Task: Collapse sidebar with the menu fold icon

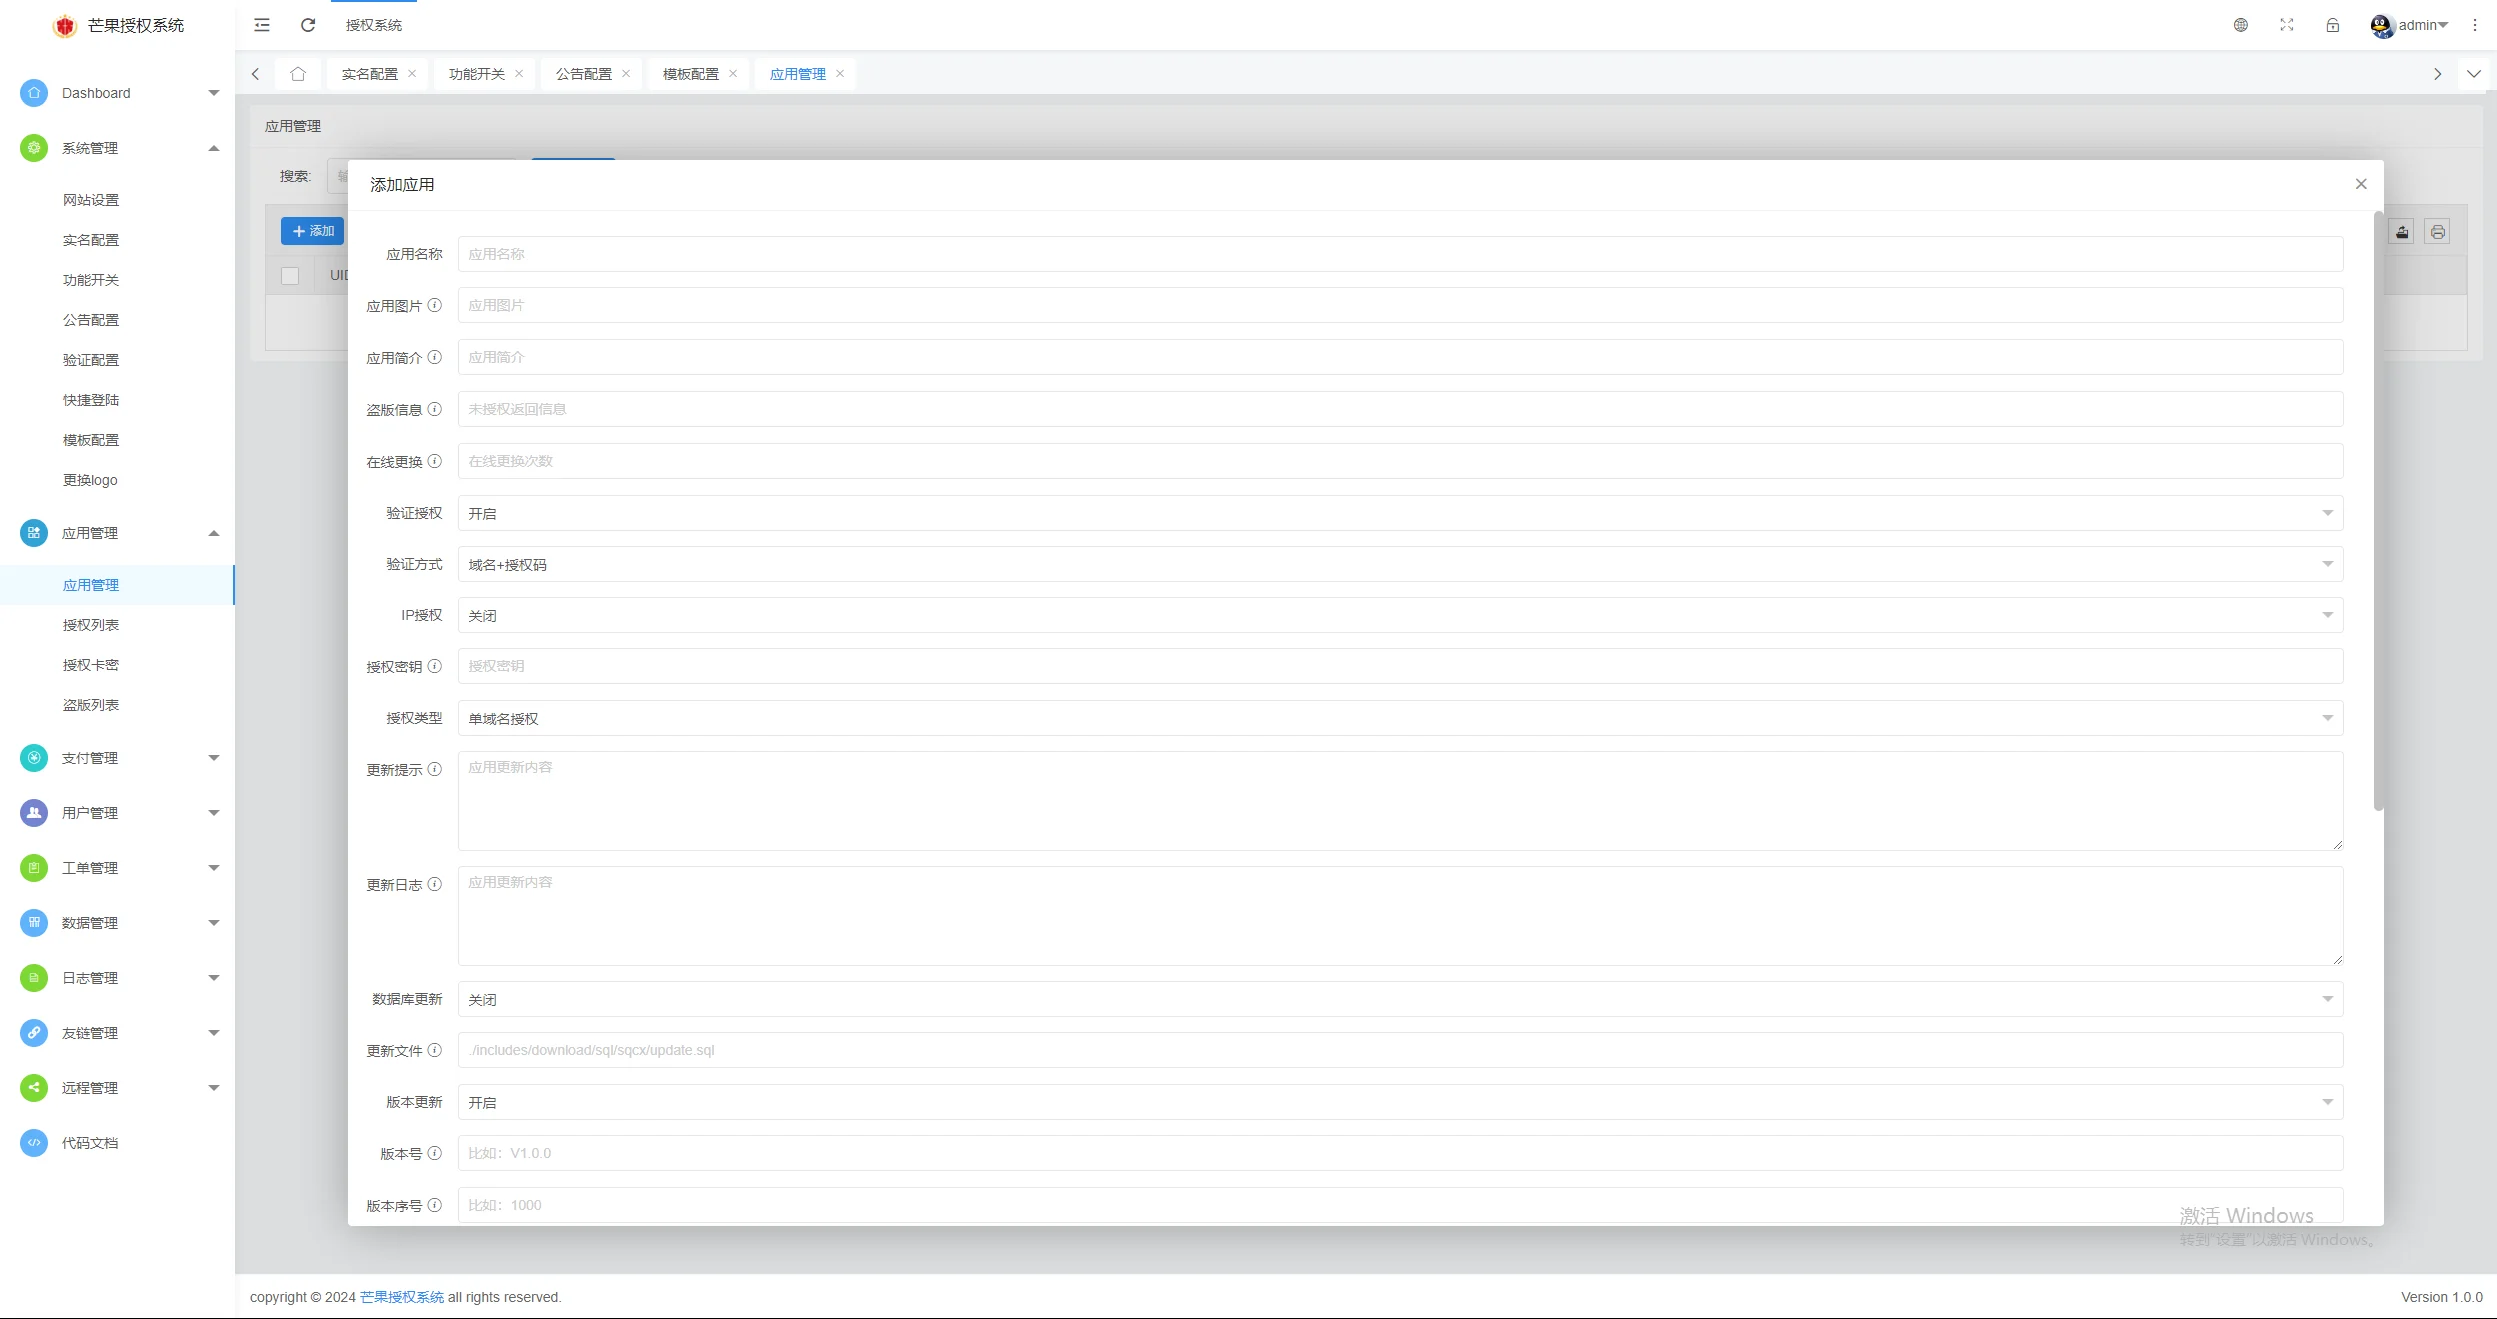Action: 262,25
